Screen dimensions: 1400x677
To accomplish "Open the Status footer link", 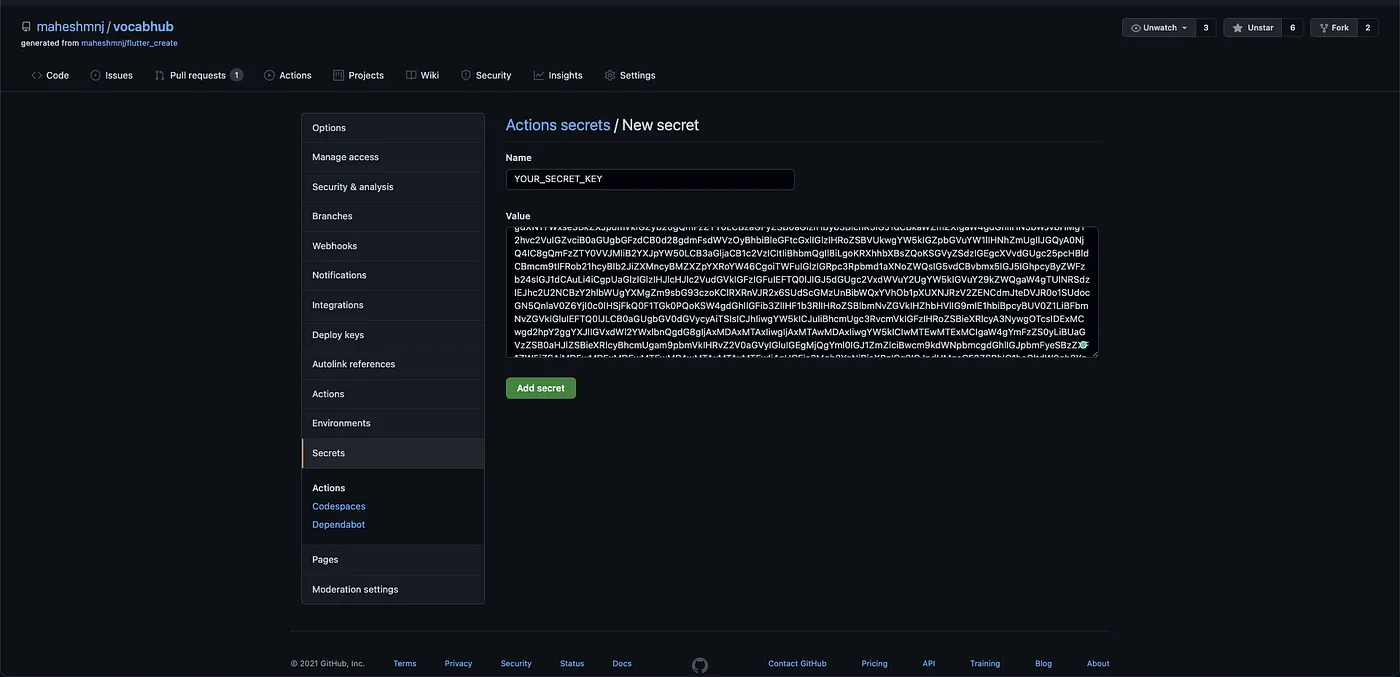I will (572, 664).
